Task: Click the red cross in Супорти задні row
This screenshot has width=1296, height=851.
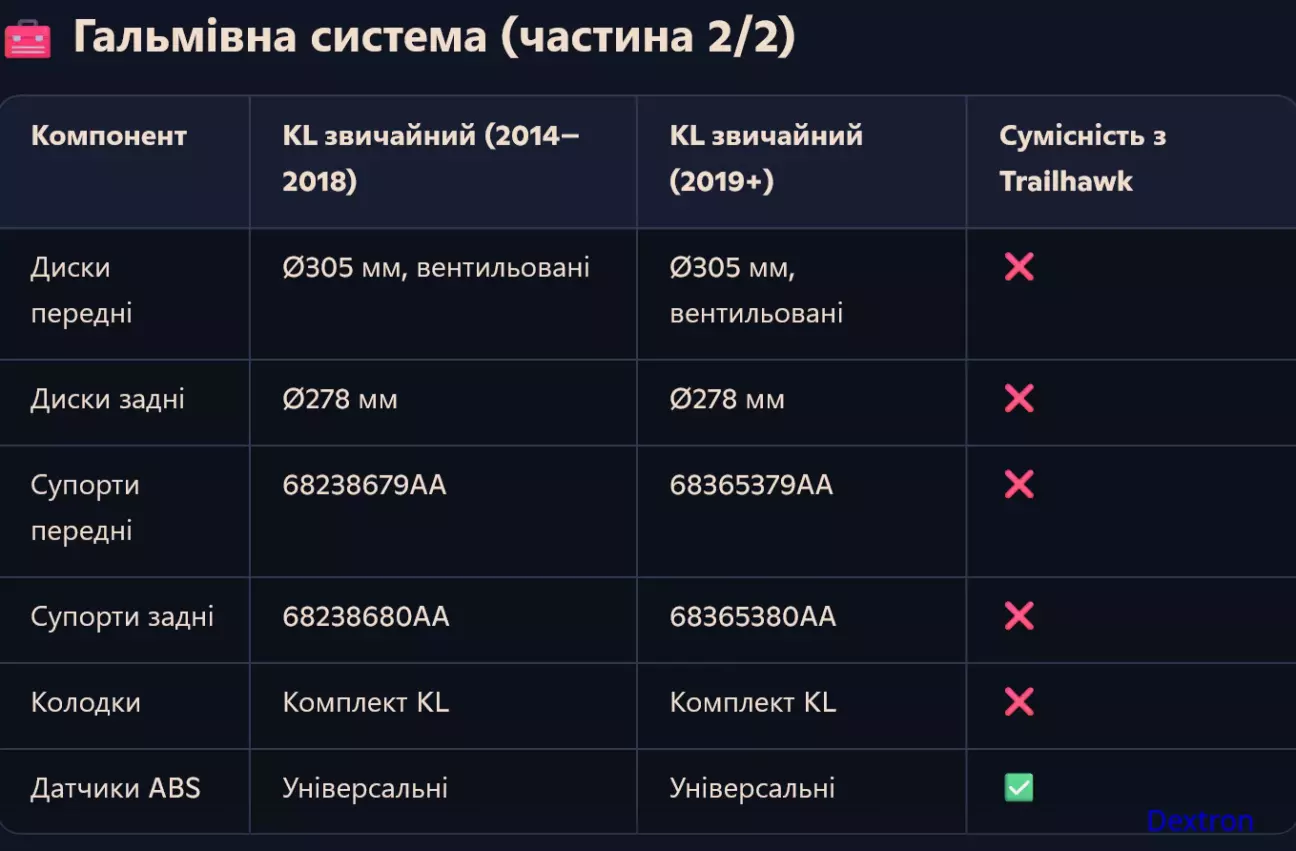Action: coord(1018,616)
